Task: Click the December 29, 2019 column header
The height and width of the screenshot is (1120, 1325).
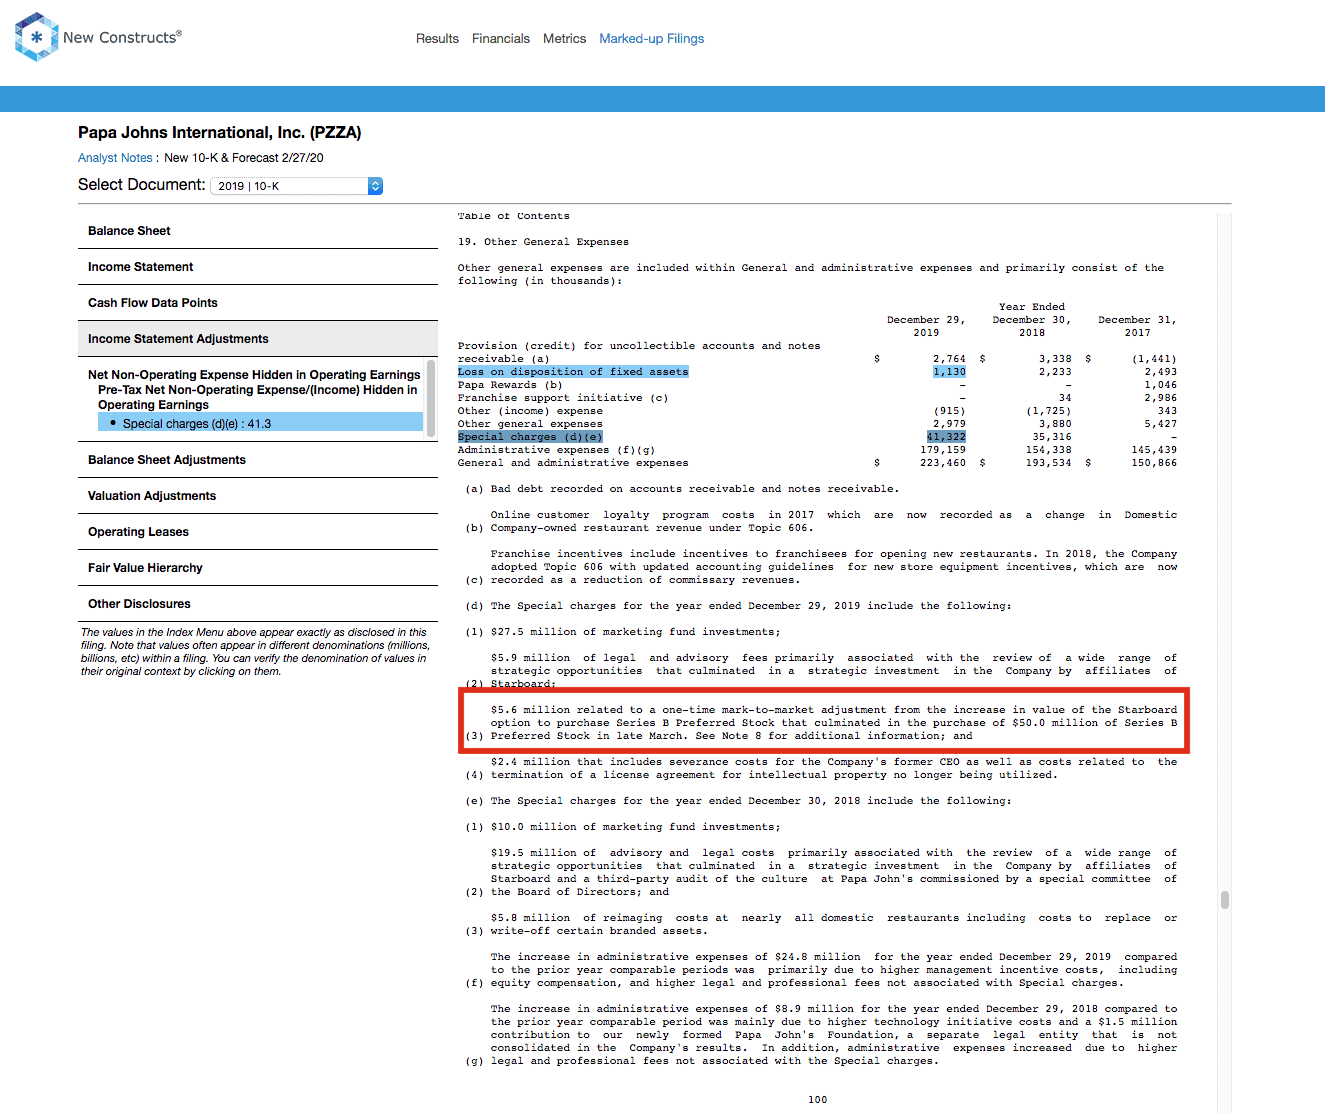Action: pyautogui.click(x=926, y=326)
